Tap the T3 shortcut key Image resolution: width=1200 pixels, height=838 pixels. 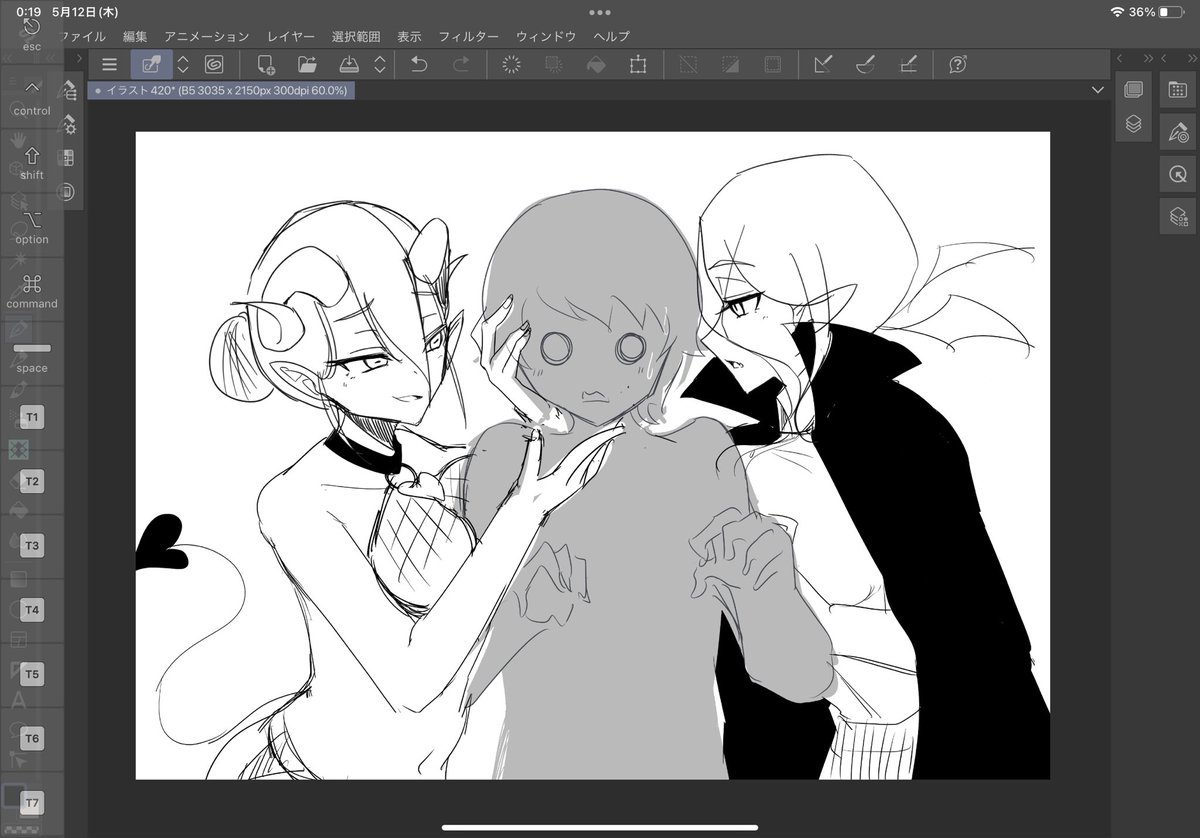[32, 545]
